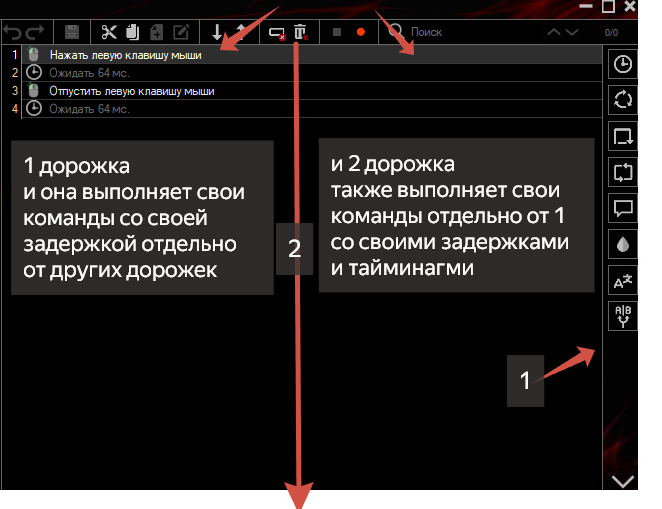
Task: Click the circular arrows loop icon in sidebar
Action: [x=622, y=100]
